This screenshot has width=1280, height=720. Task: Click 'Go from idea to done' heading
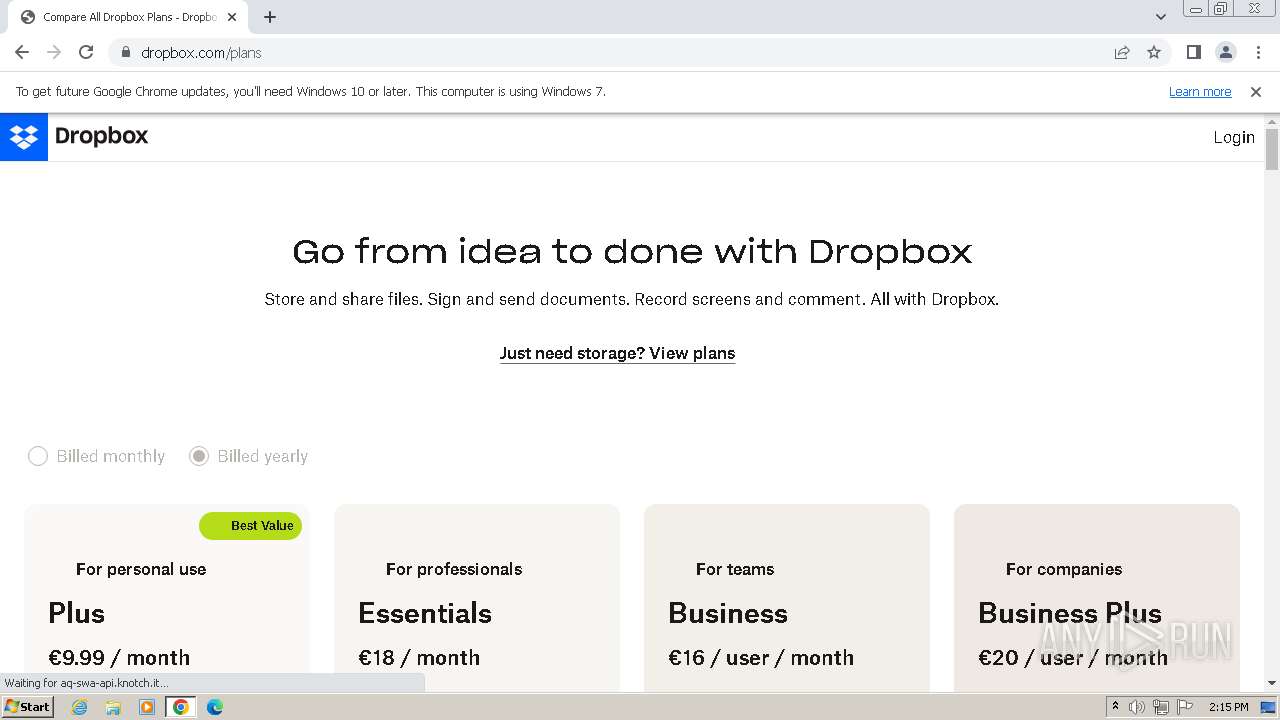click(632, 251)
